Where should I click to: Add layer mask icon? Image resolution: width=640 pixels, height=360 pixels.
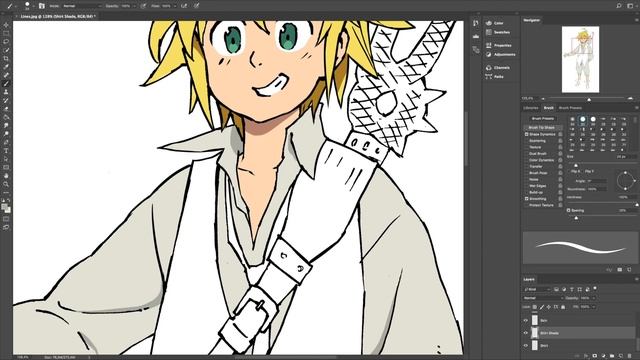pyautogui.click(x=595, y=356)
